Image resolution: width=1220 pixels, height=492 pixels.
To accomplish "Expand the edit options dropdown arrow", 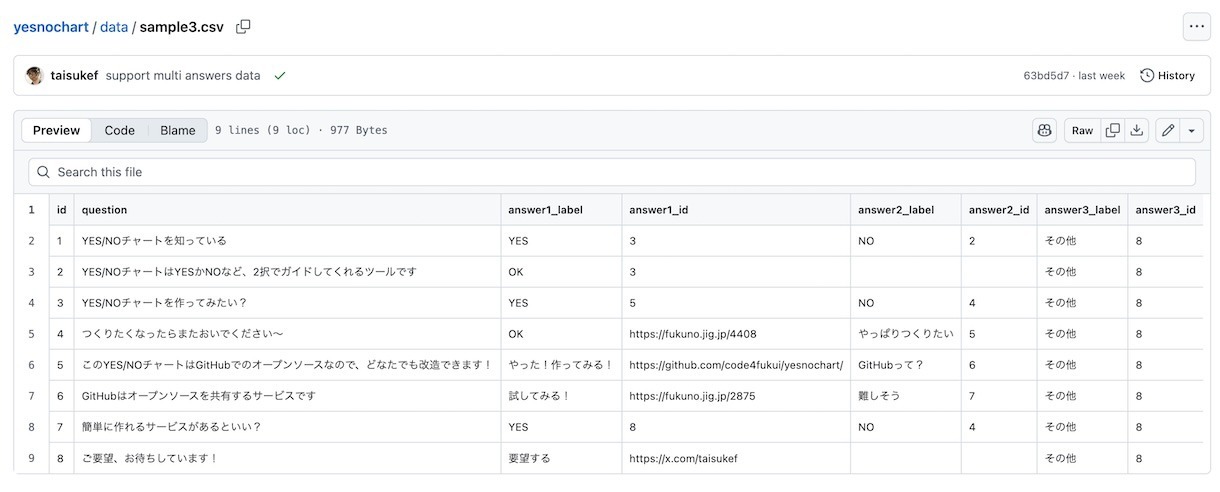I will point(1191,131).
